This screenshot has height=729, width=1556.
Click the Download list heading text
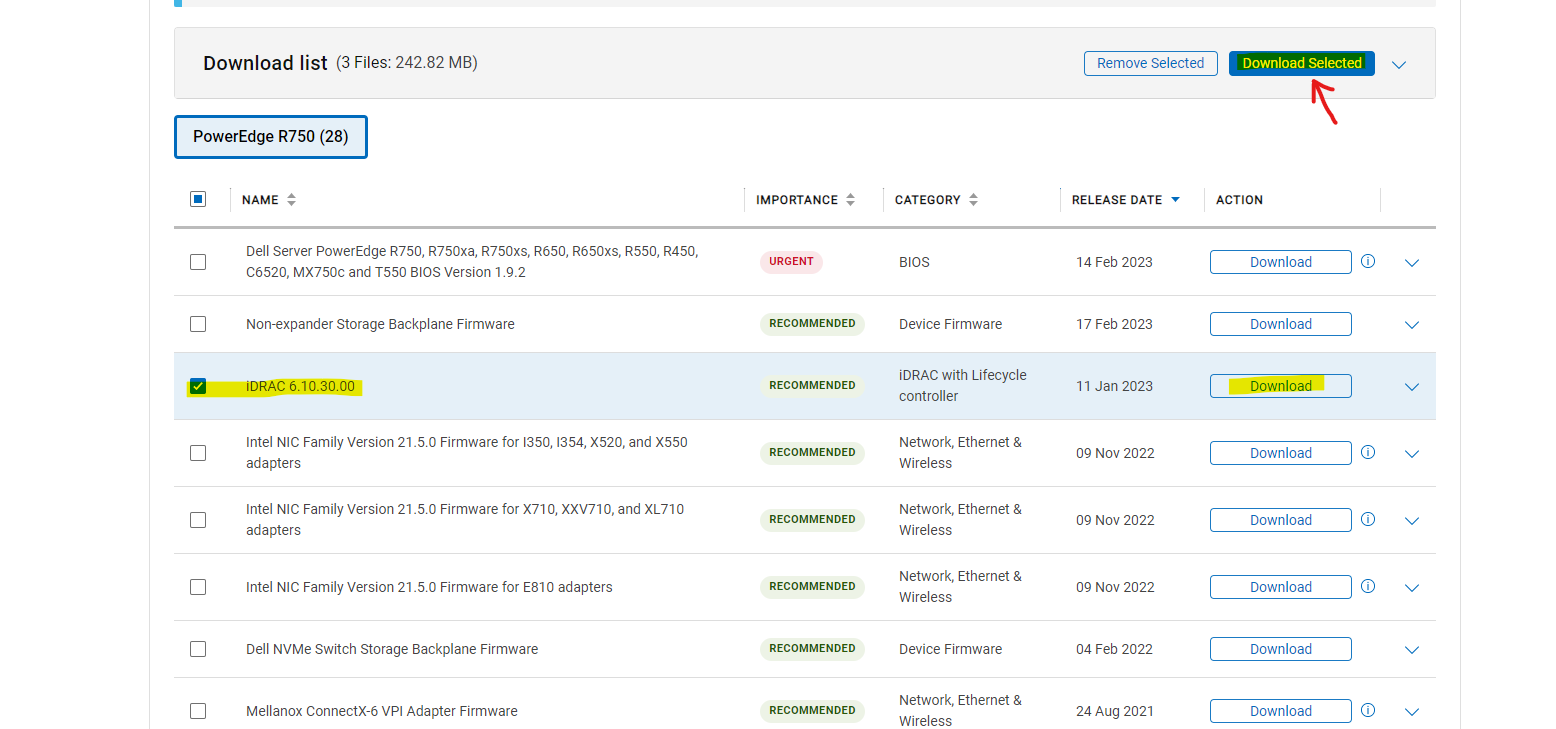(265, 63)
